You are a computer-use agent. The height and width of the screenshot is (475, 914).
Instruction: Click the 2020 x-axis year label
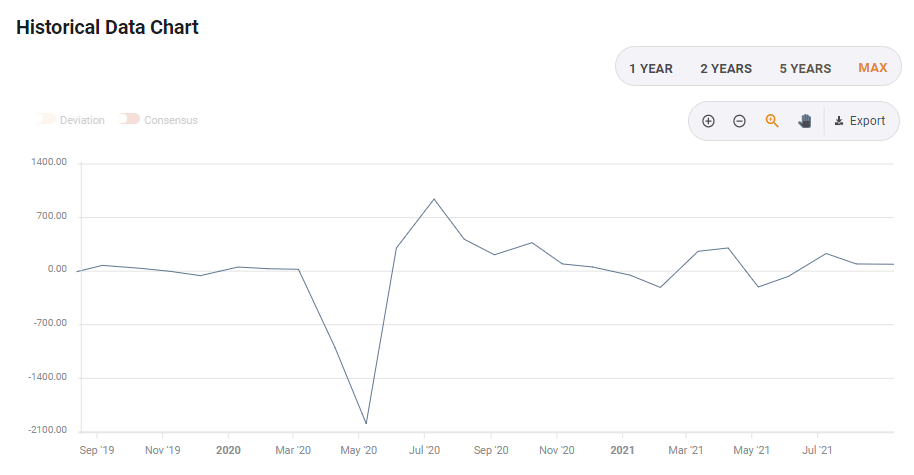[229, 450]
